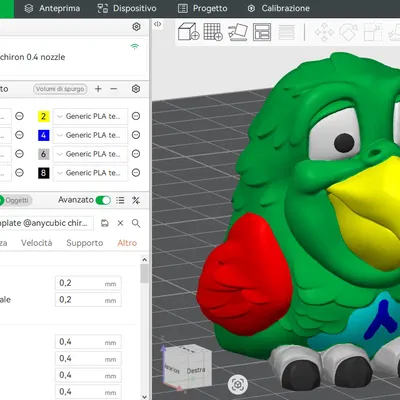This screenshot has width=400, height=400.
Task: Remove a filament with minus button
Action: [114, 89]
